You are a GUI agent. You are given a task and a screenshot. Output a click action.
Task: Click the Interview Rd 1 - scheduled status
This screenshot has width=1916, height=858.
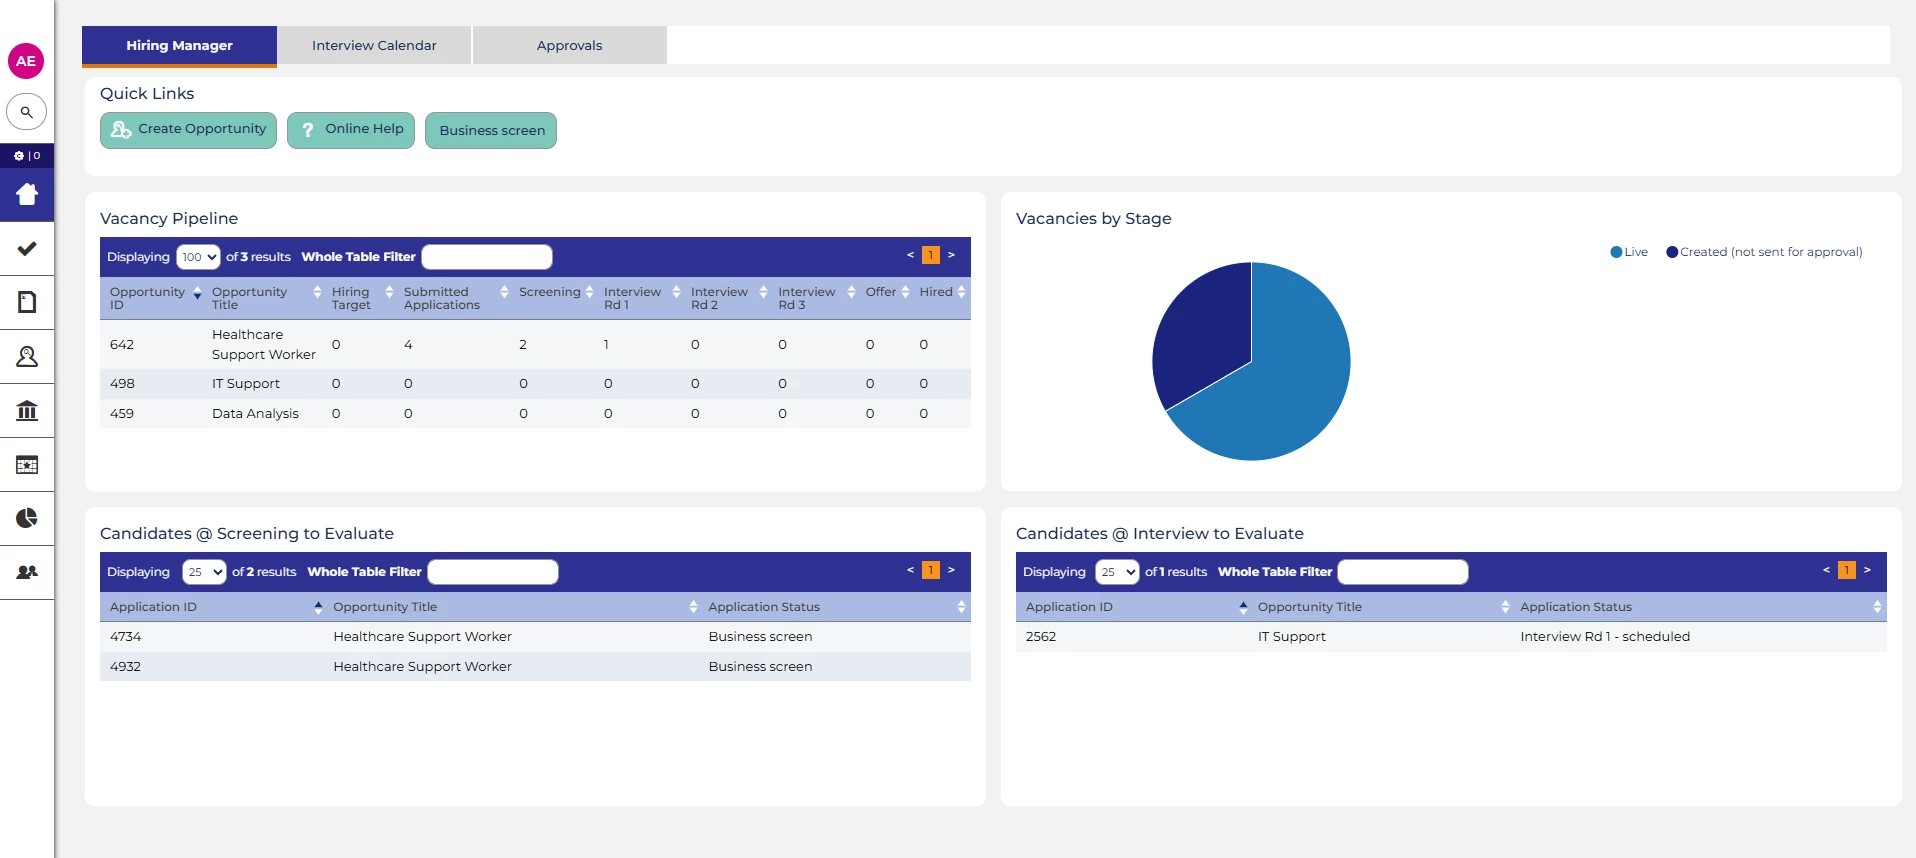pos(1605,637)
